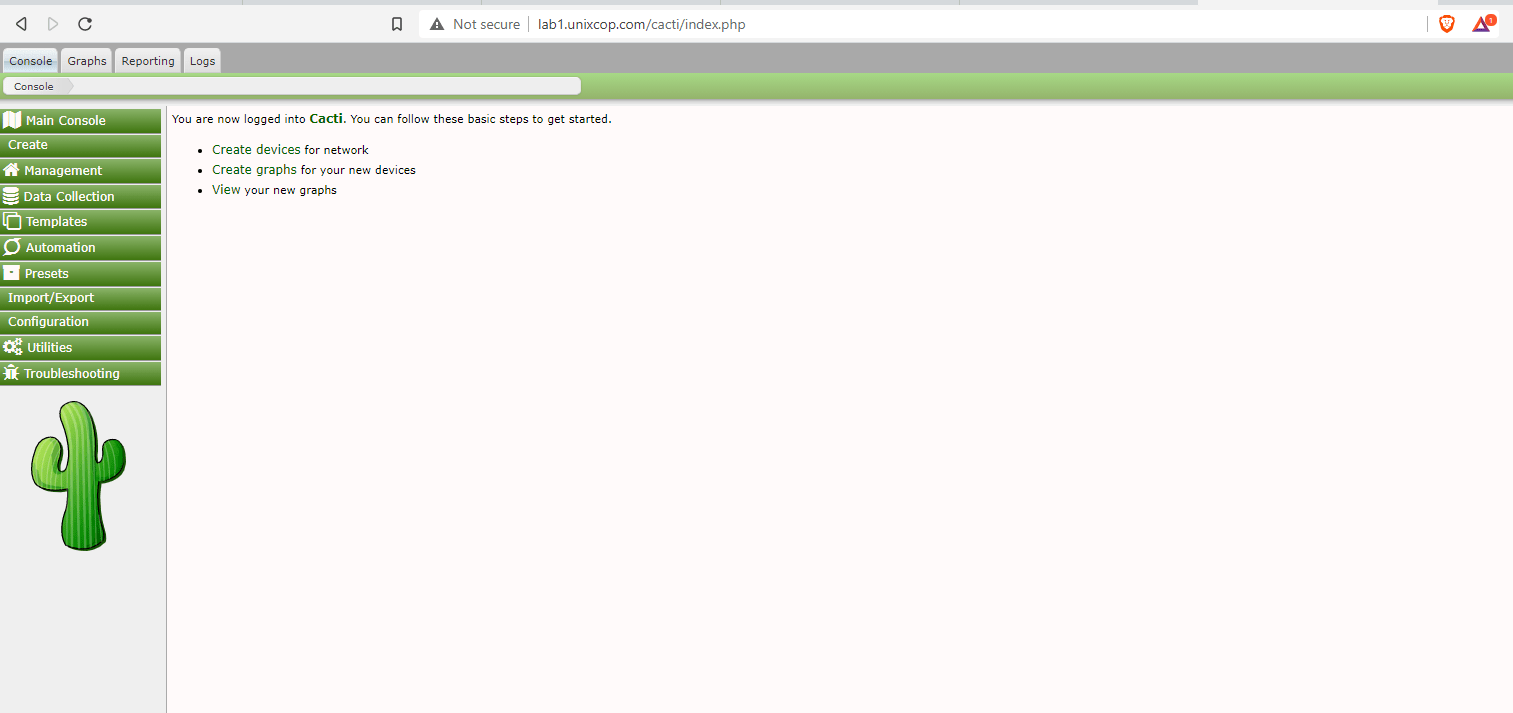
Task: Follow the Create devices link
Action: click(256, 149)
